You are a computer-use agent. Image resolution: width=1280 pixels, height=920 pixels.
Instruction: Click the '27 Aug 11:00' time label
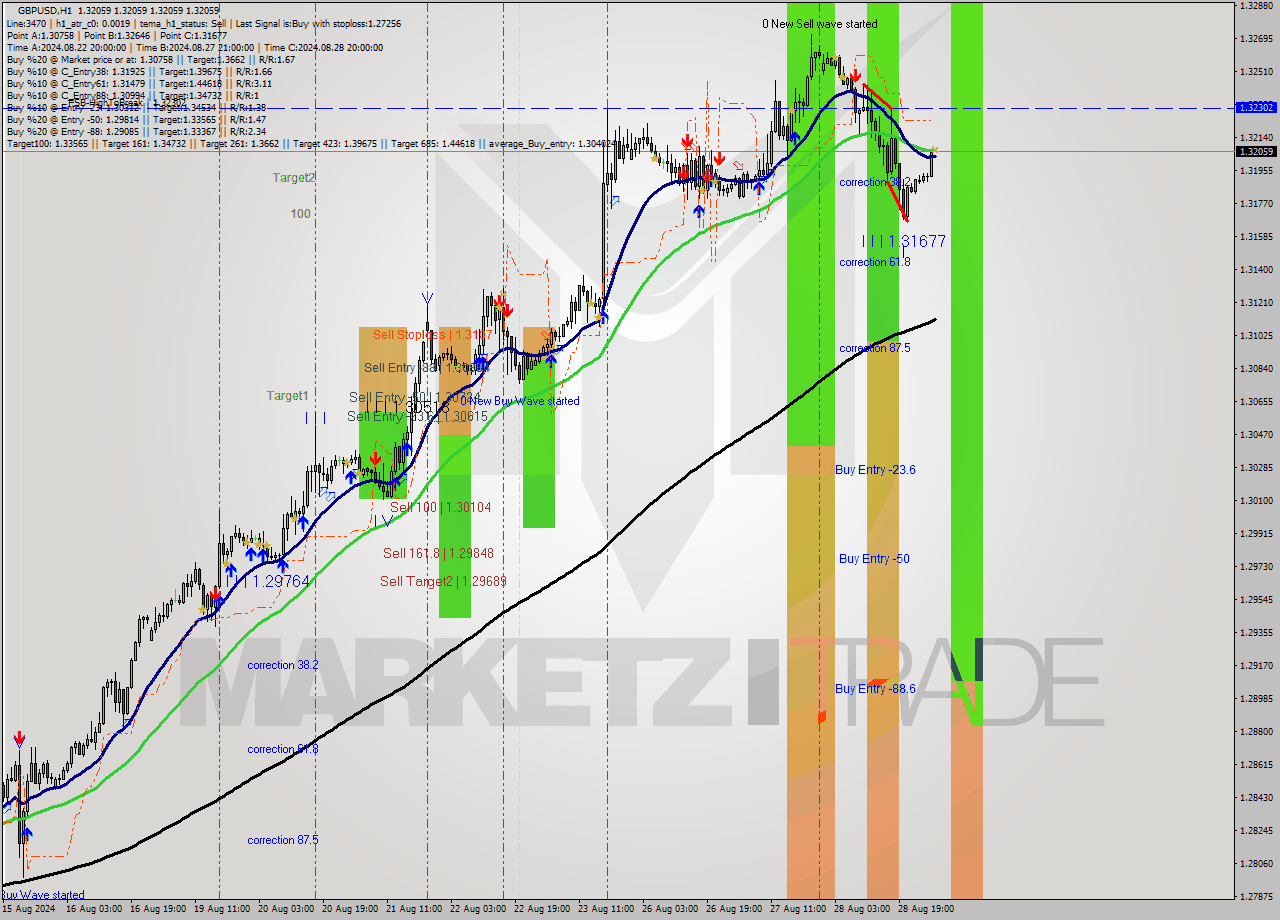[797, 910]
